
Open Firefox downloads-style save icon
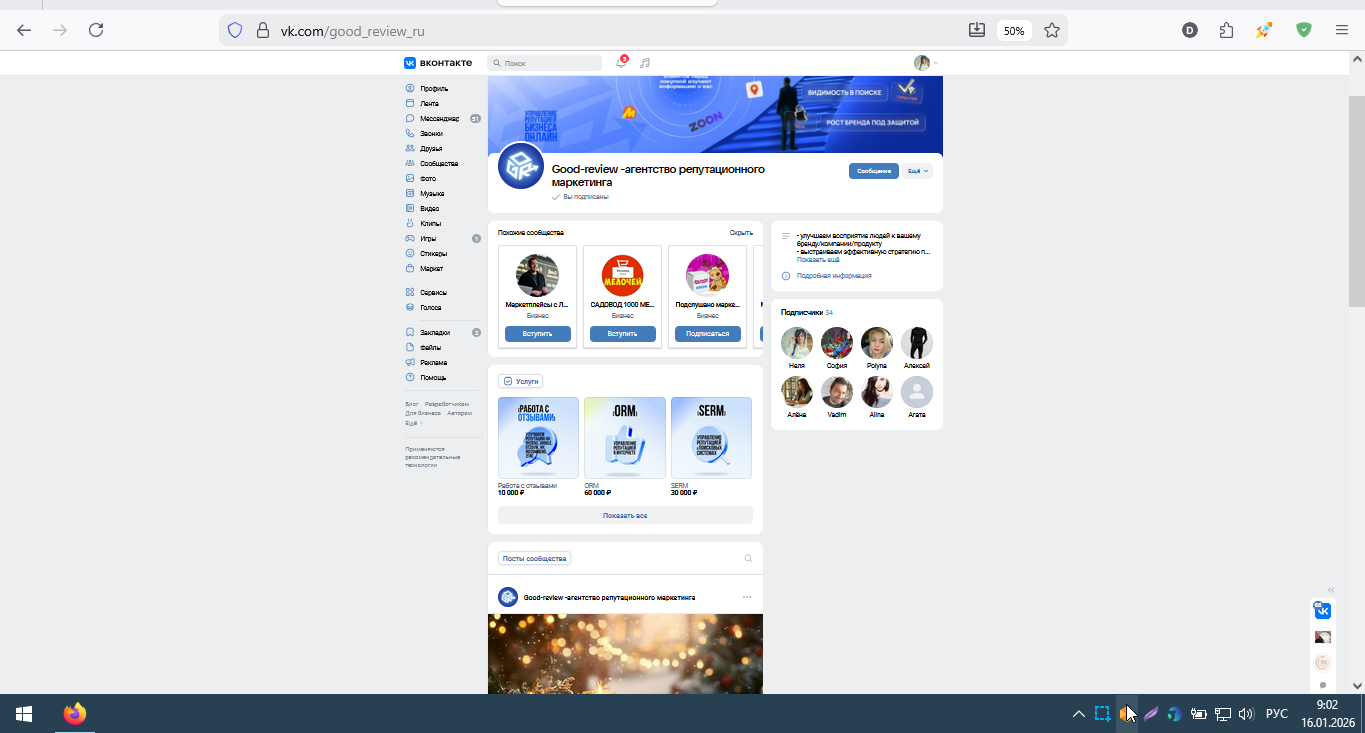(x=977, y=30)
